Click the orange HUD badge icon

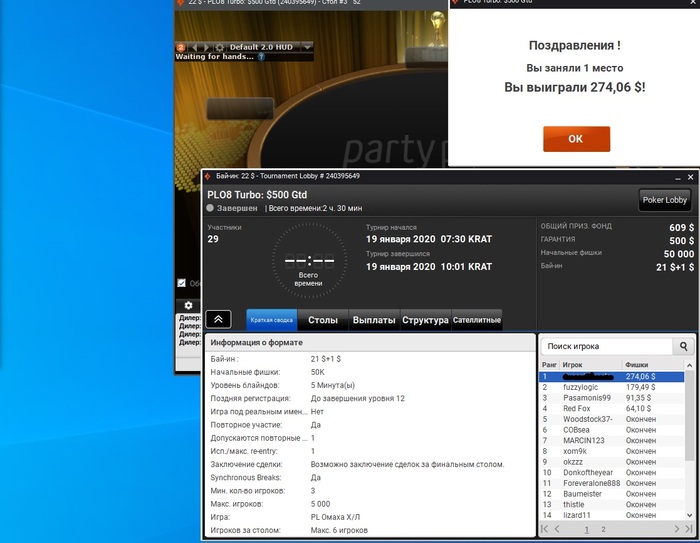pos(180,47)
